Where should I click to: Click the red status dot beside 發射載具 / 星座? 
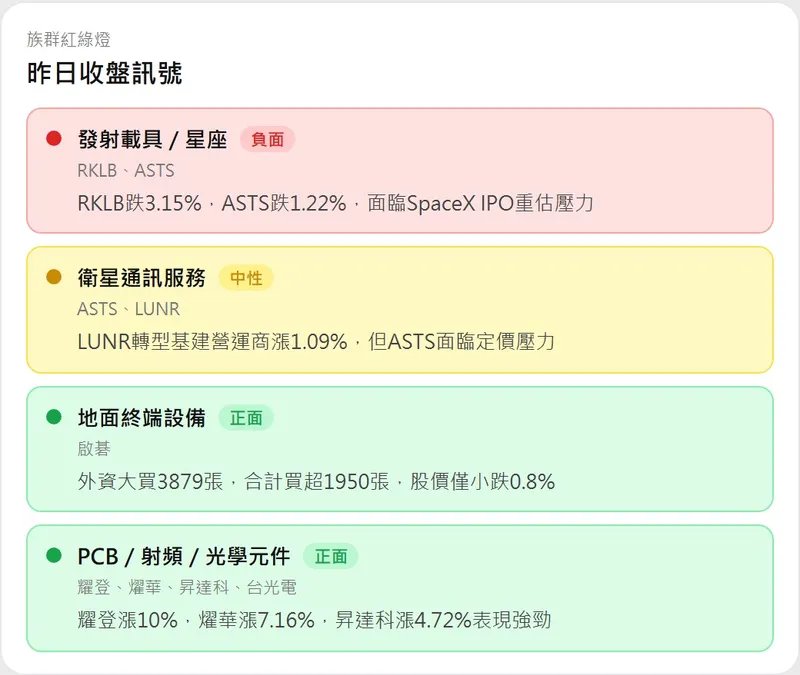coord(54,139)
